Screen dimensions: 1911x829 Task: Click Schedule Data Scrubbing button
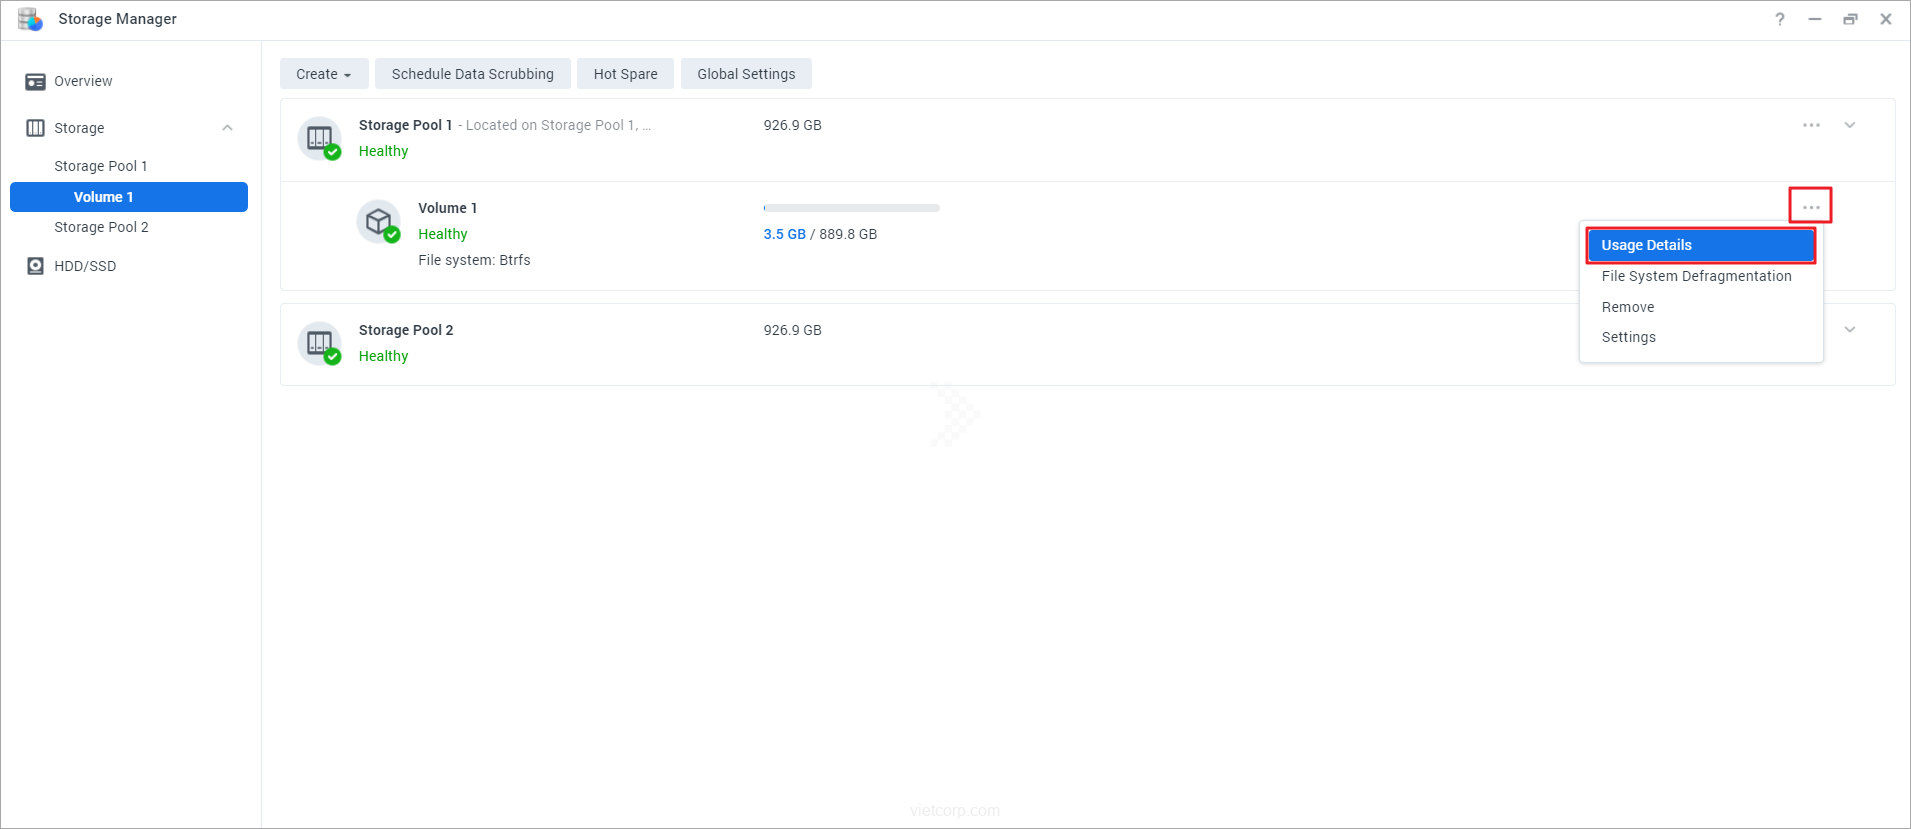(472, 74)
